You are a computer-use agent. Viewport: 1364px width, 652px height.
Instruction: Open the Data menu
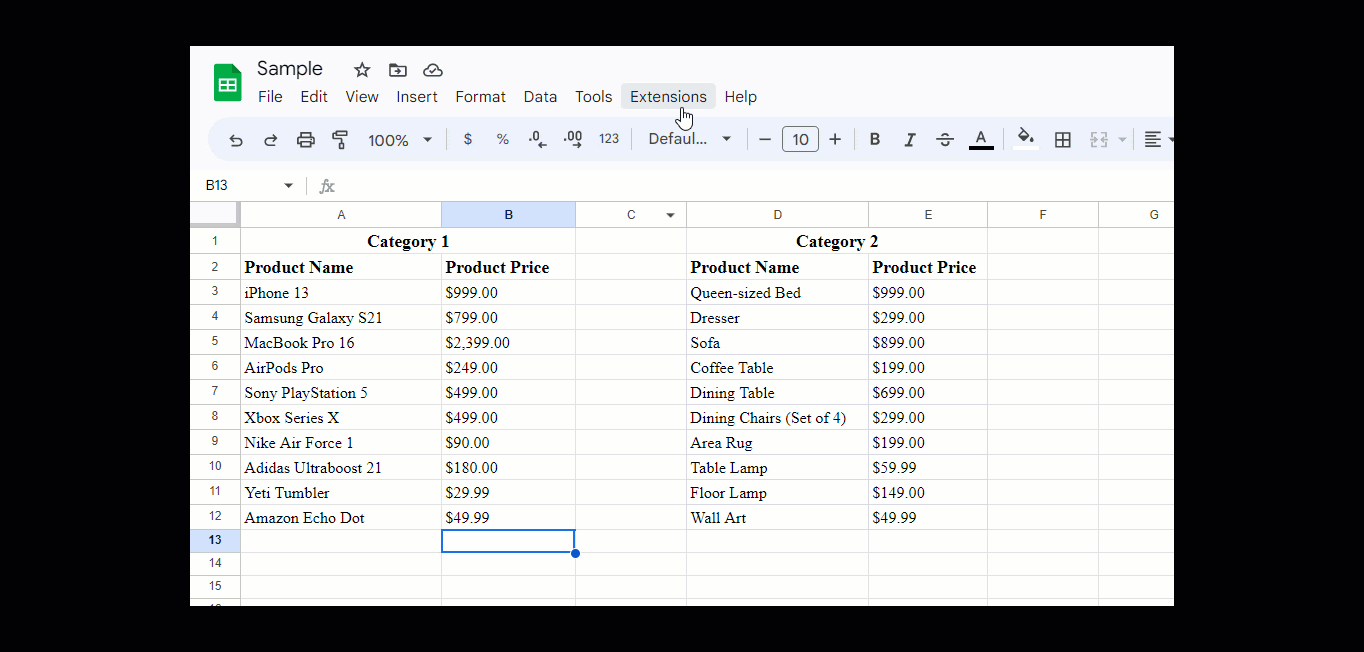pyautogui.click(x=540, y=96)
